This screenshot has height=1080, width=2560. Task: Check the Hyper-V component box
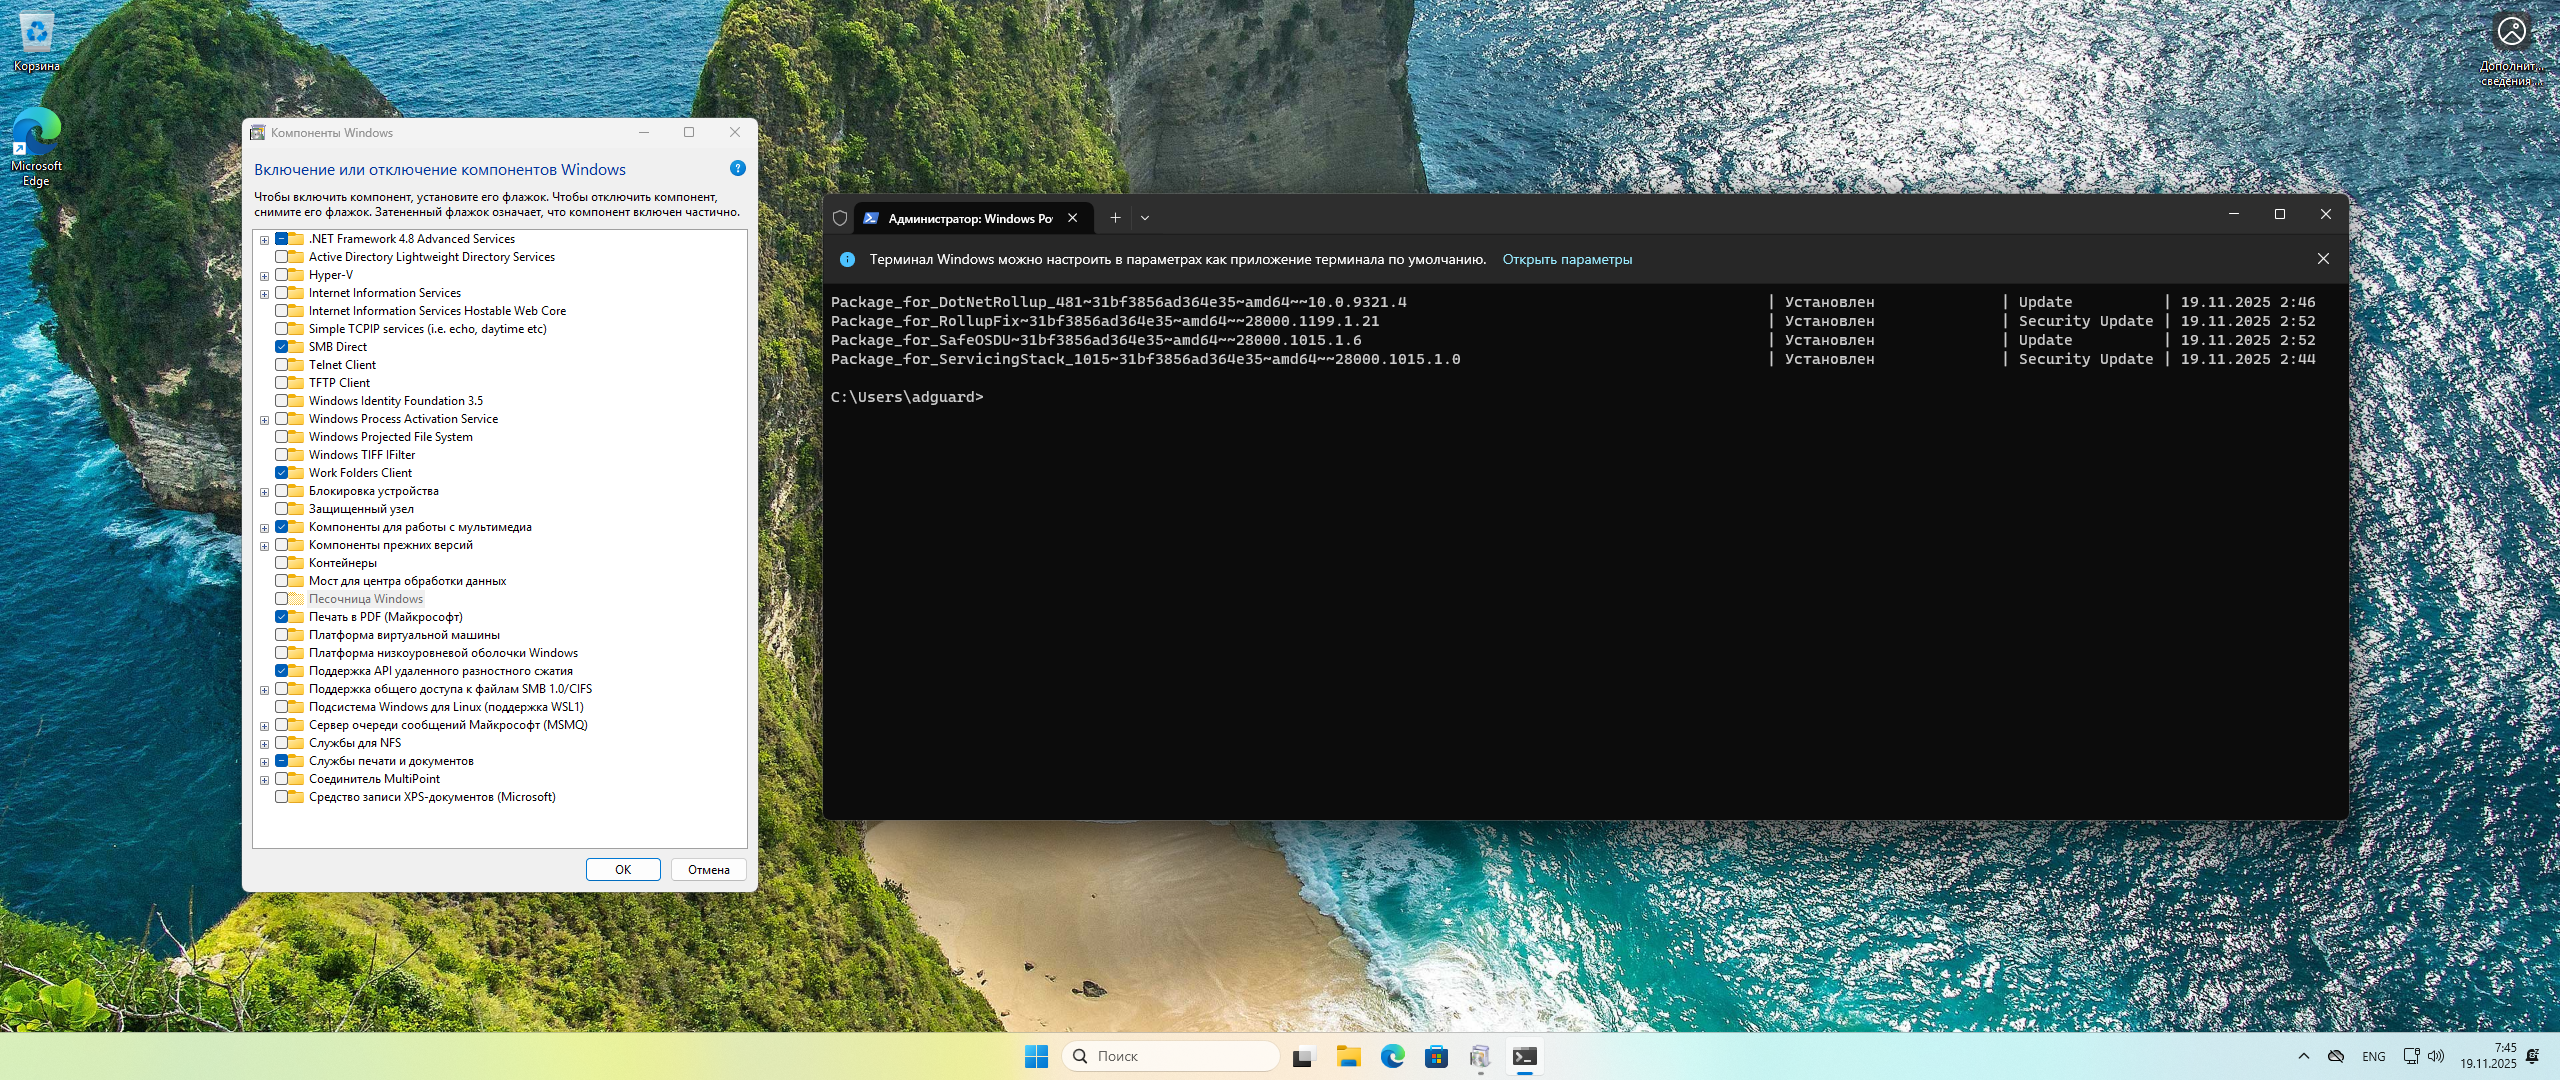(x=282, y=275)
